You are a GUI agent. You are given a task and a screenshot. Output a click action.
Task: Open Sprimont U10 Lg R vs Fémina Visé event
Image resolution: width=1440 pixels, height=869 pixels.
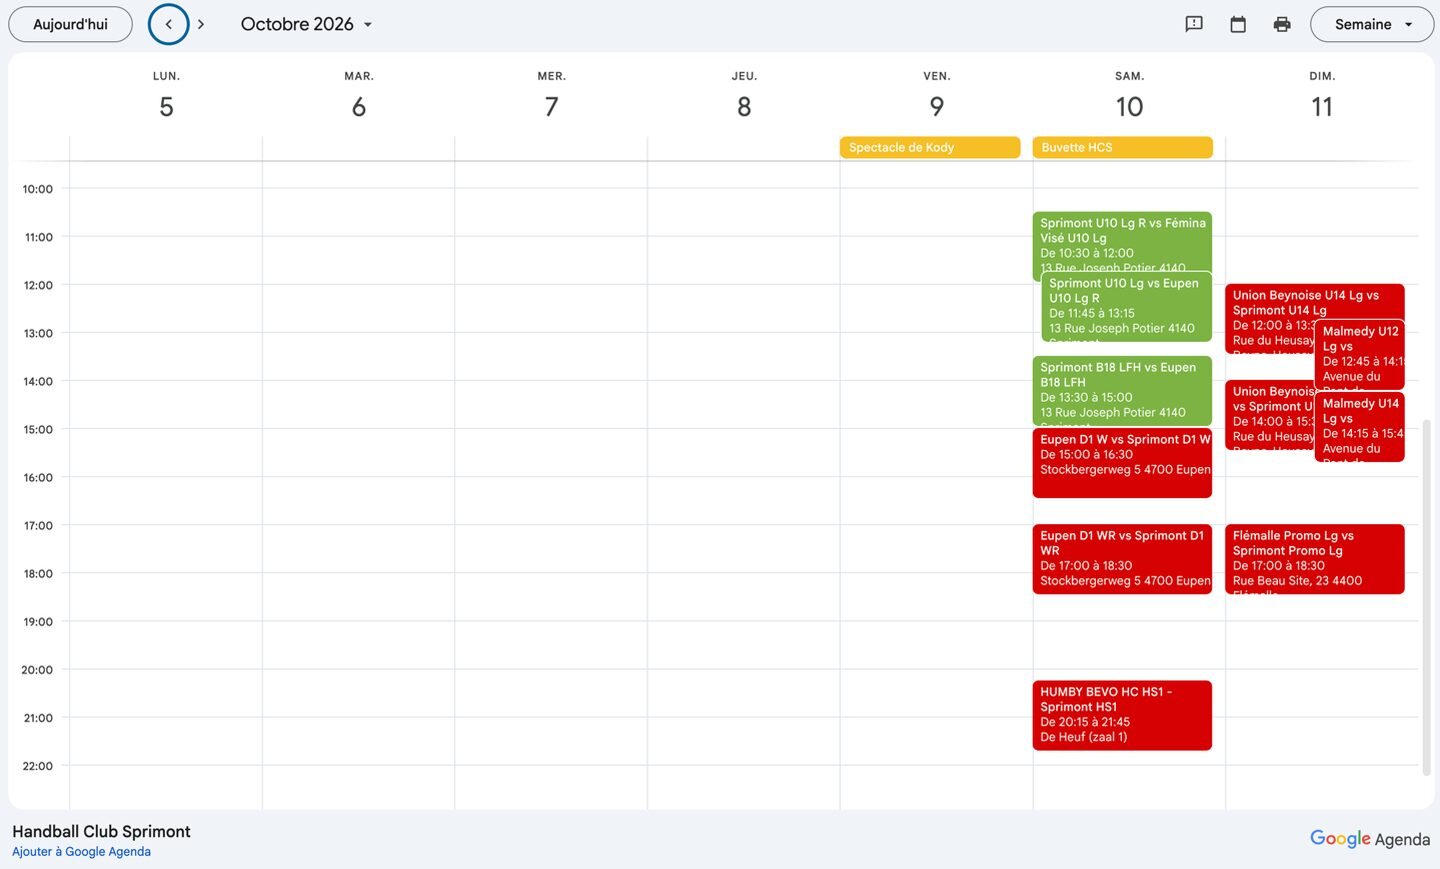1122,240
